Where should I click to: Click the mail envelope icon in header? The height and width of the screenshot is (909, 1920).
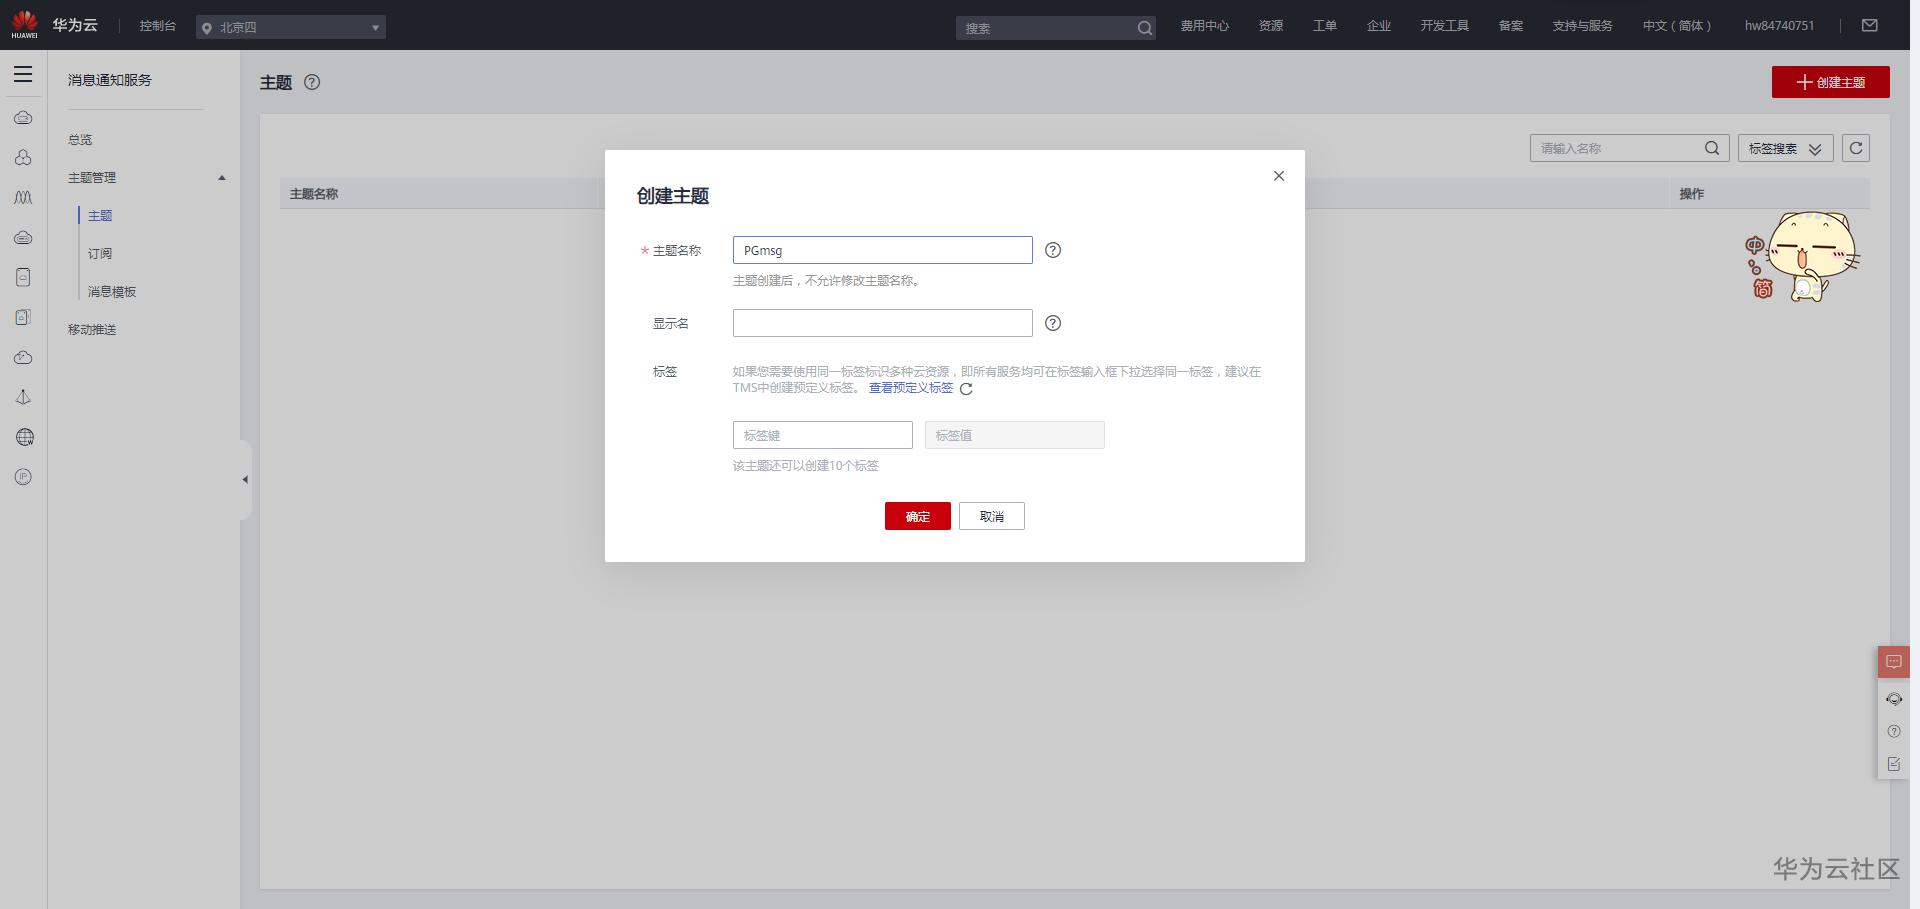pyautogui.click(x=1870, y=25)
